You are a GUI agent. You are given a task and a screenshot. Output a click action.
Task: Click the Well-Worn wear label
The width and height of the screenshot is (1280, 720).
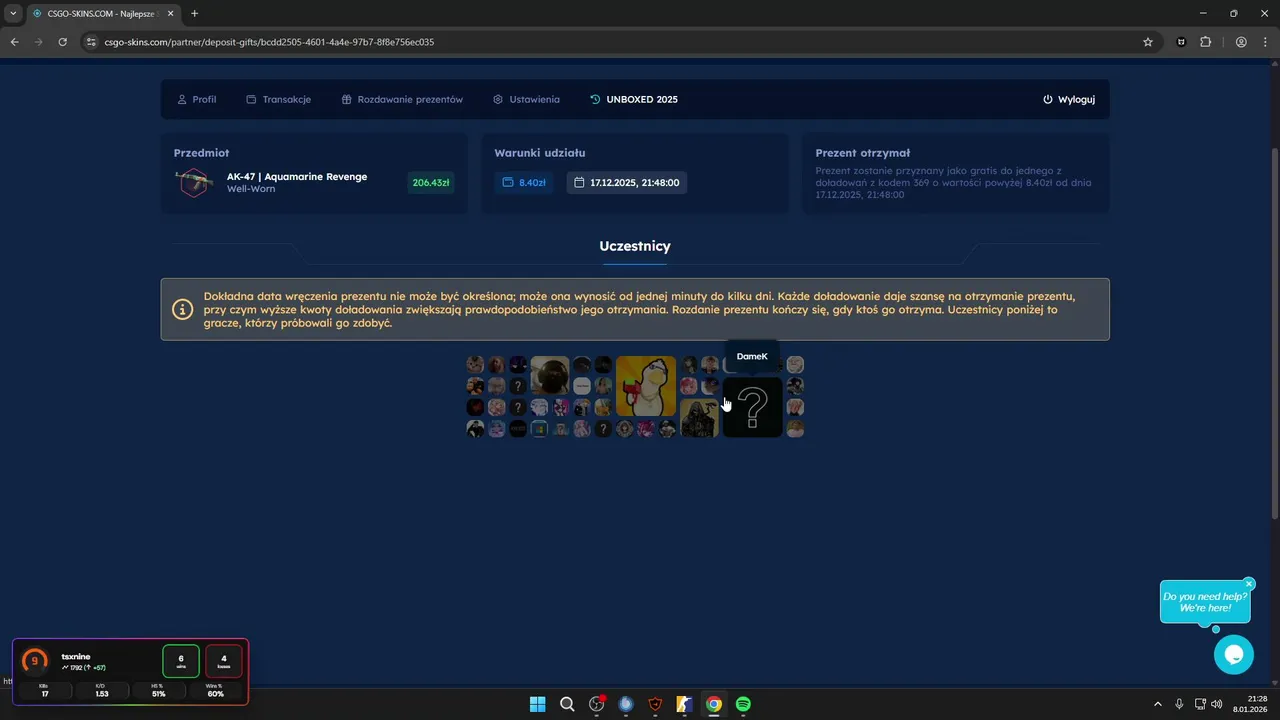251,189
